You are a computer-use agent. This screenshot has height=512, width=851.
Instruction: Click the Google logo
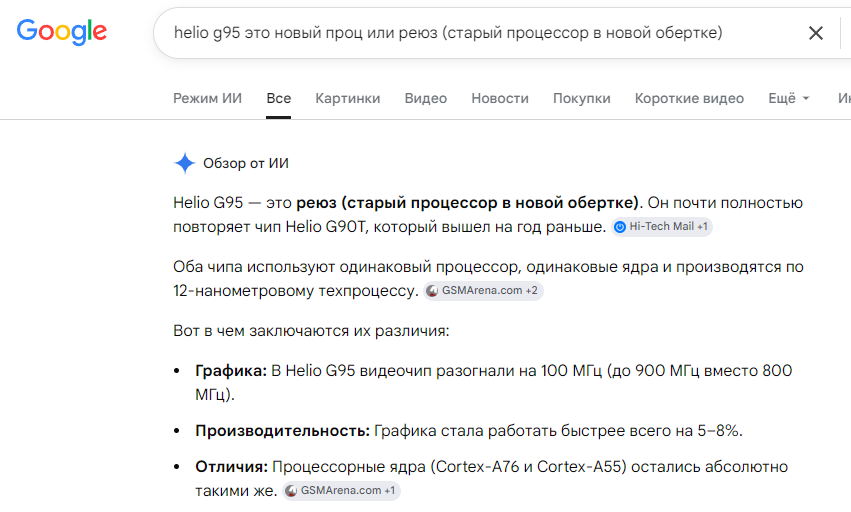point(61,31)
